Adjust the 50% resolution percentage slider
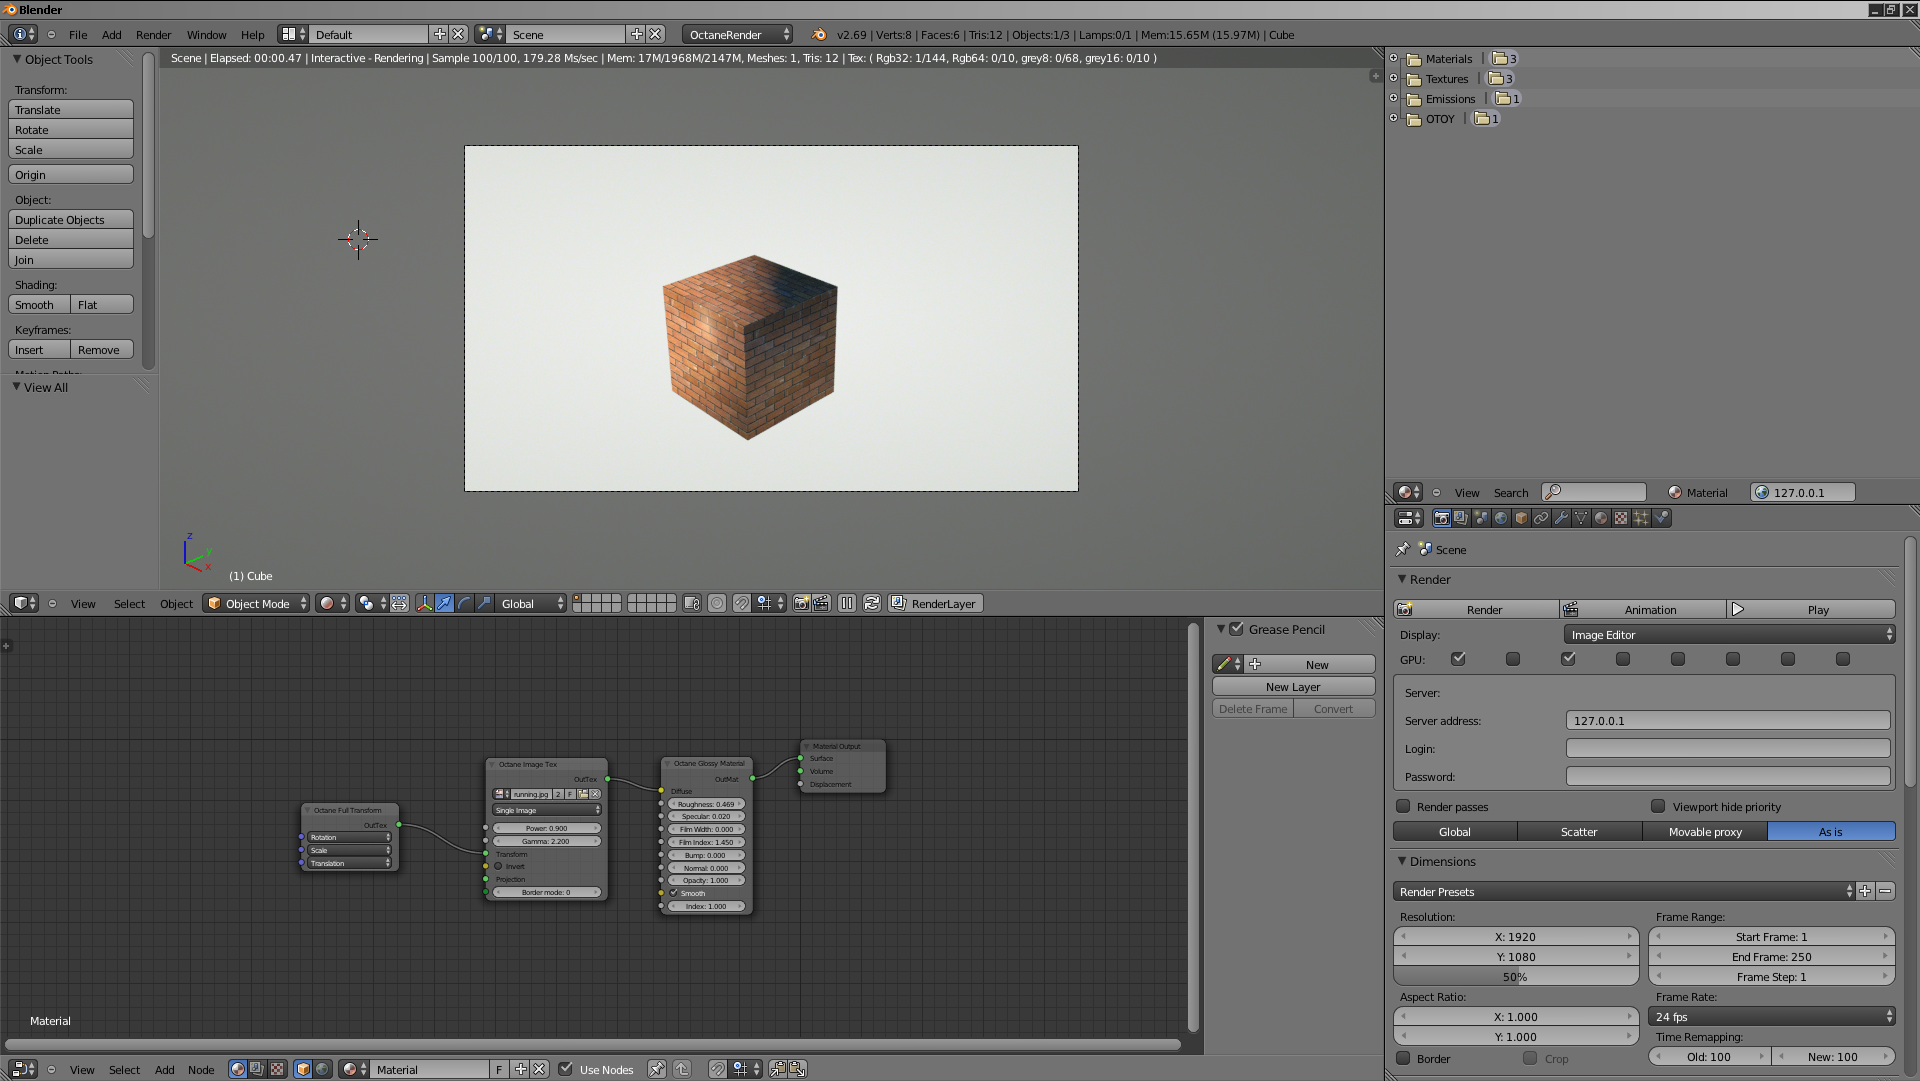 coord(1515,977)
